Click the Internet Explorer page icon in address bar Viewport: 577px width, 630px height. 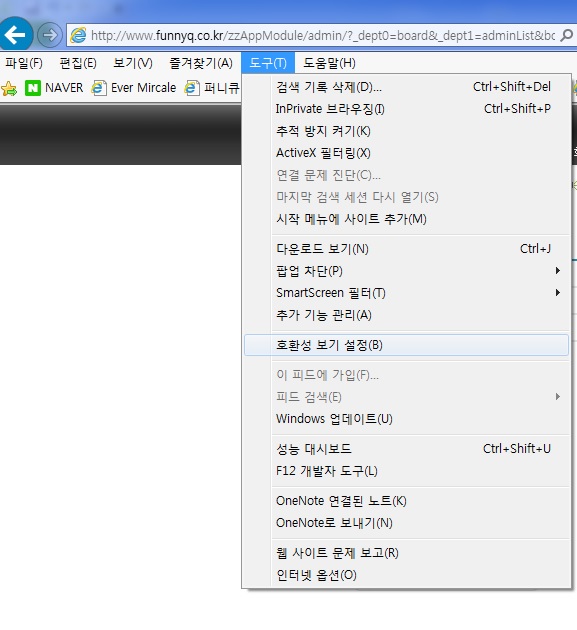click(78, 35)
